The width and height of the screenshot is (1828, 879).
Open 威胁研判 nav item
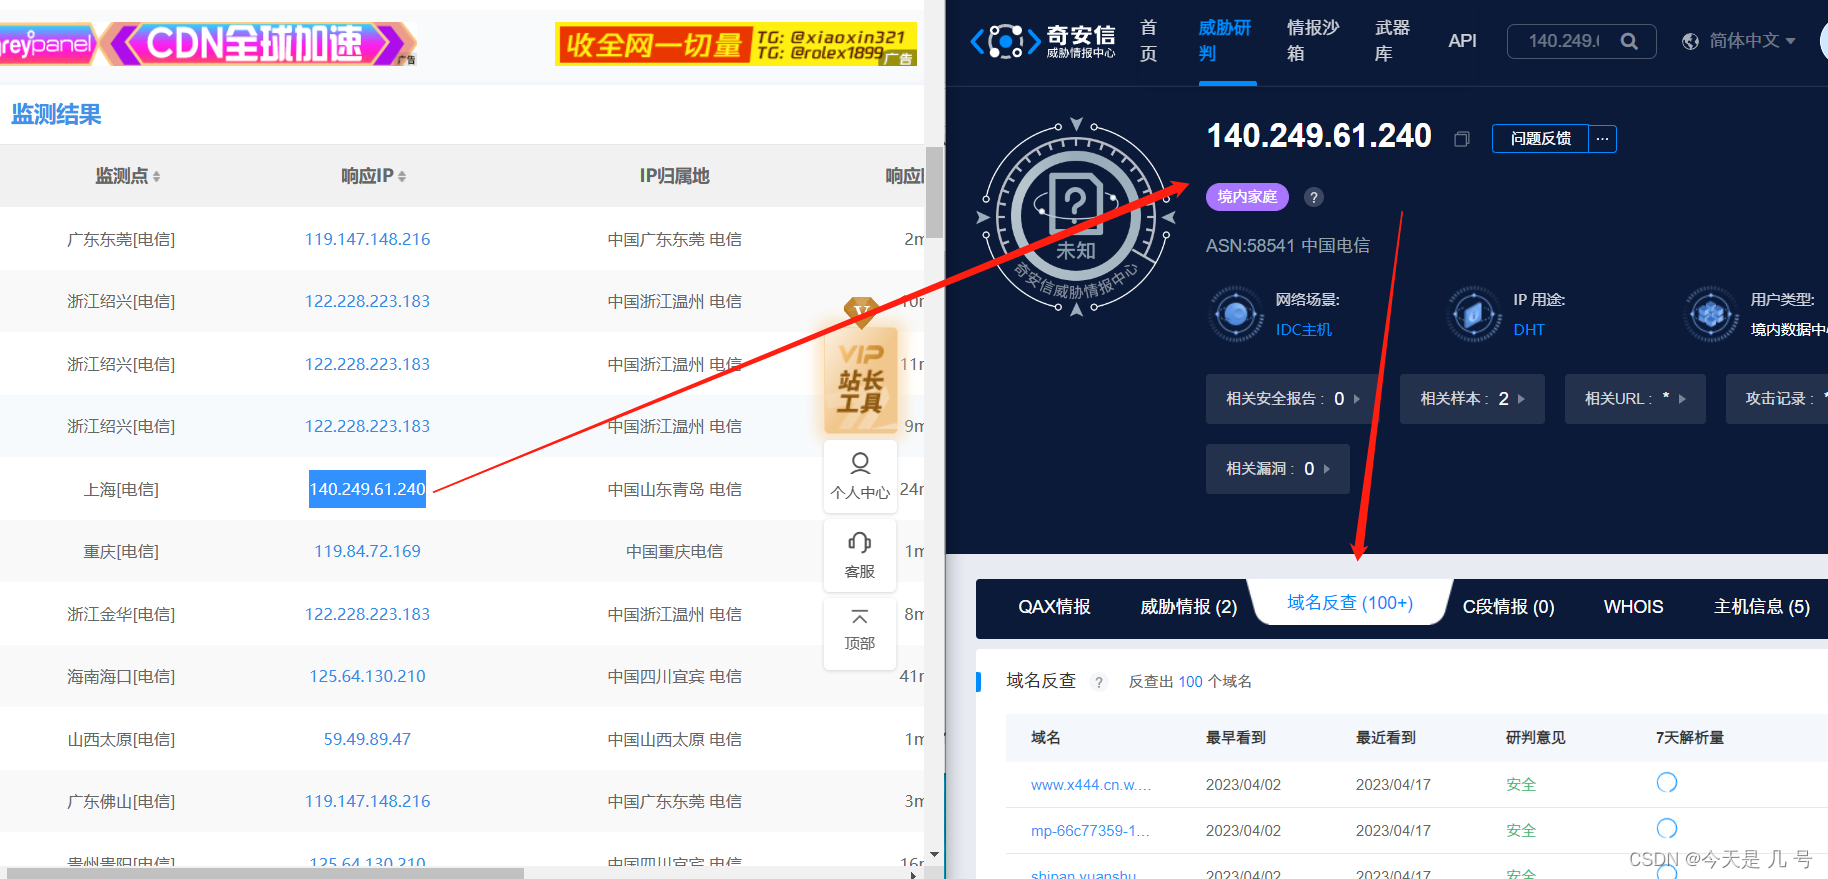[x=1225, y=41]
